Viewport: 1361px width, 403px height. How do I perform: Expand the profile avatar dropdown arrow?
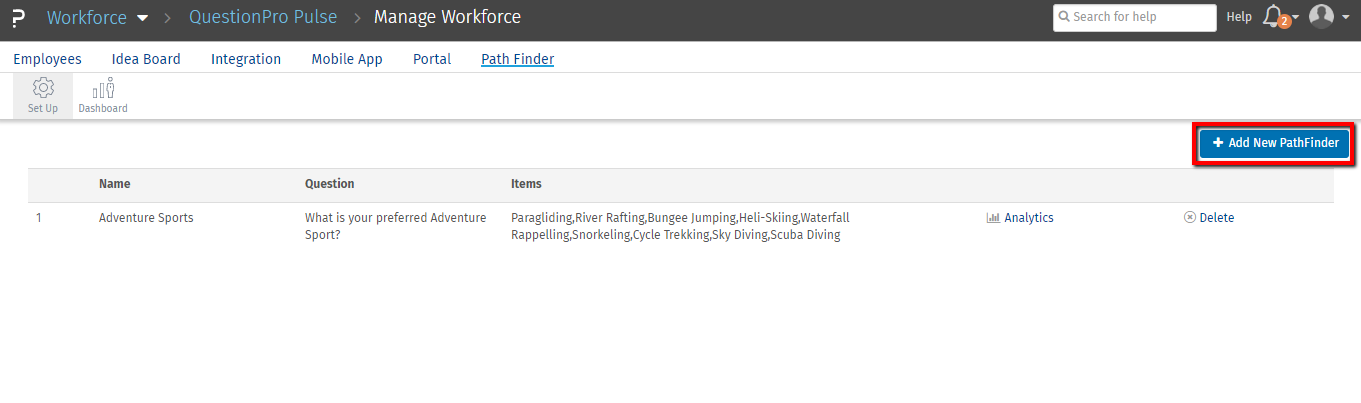(1346, 18)
